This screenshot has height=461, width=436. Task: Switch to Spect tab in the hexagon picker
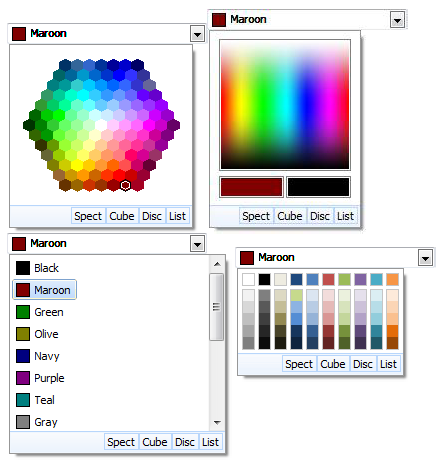88,216
